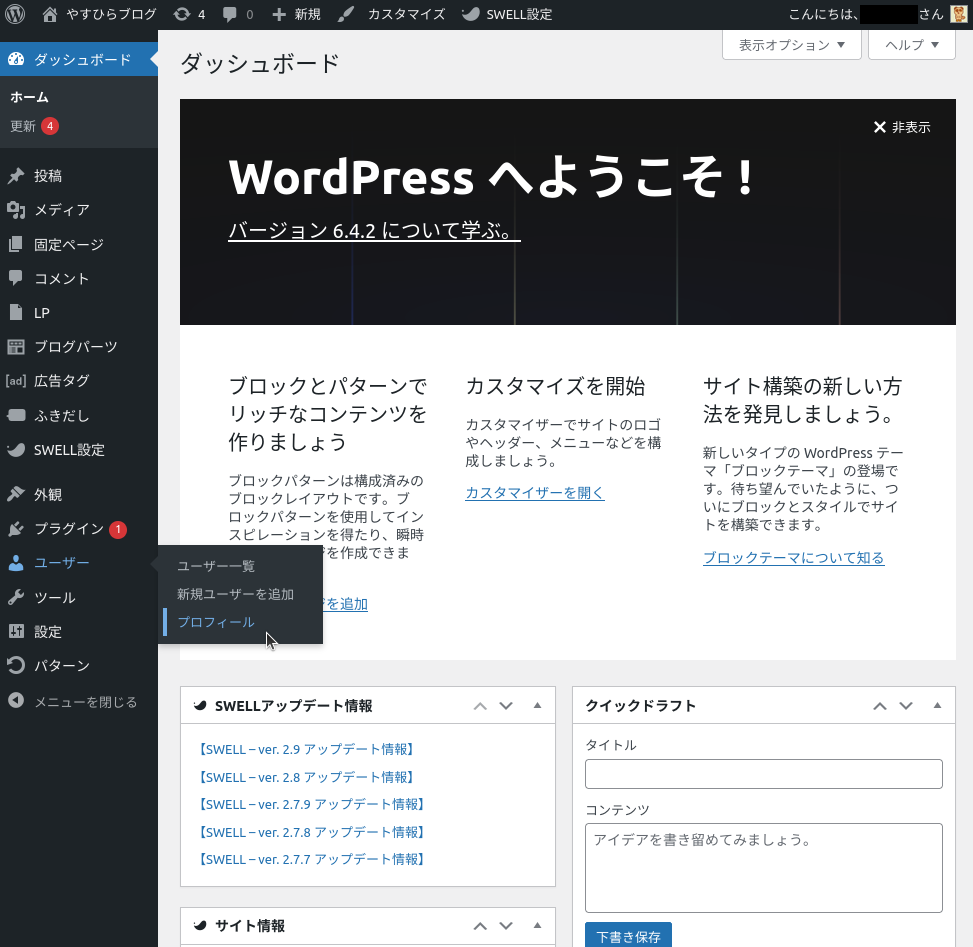Open the カスタマイザーを開く link
The height and width of the screenshot is (947, 973).
coord(534,493)
